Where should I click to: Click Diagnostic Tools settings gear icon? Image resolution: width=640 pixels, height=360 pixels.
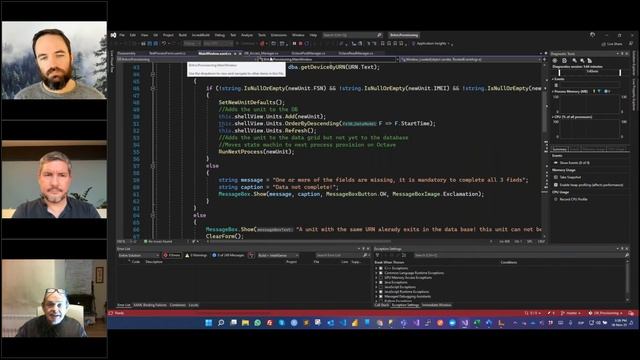click(x=555, y=60)
